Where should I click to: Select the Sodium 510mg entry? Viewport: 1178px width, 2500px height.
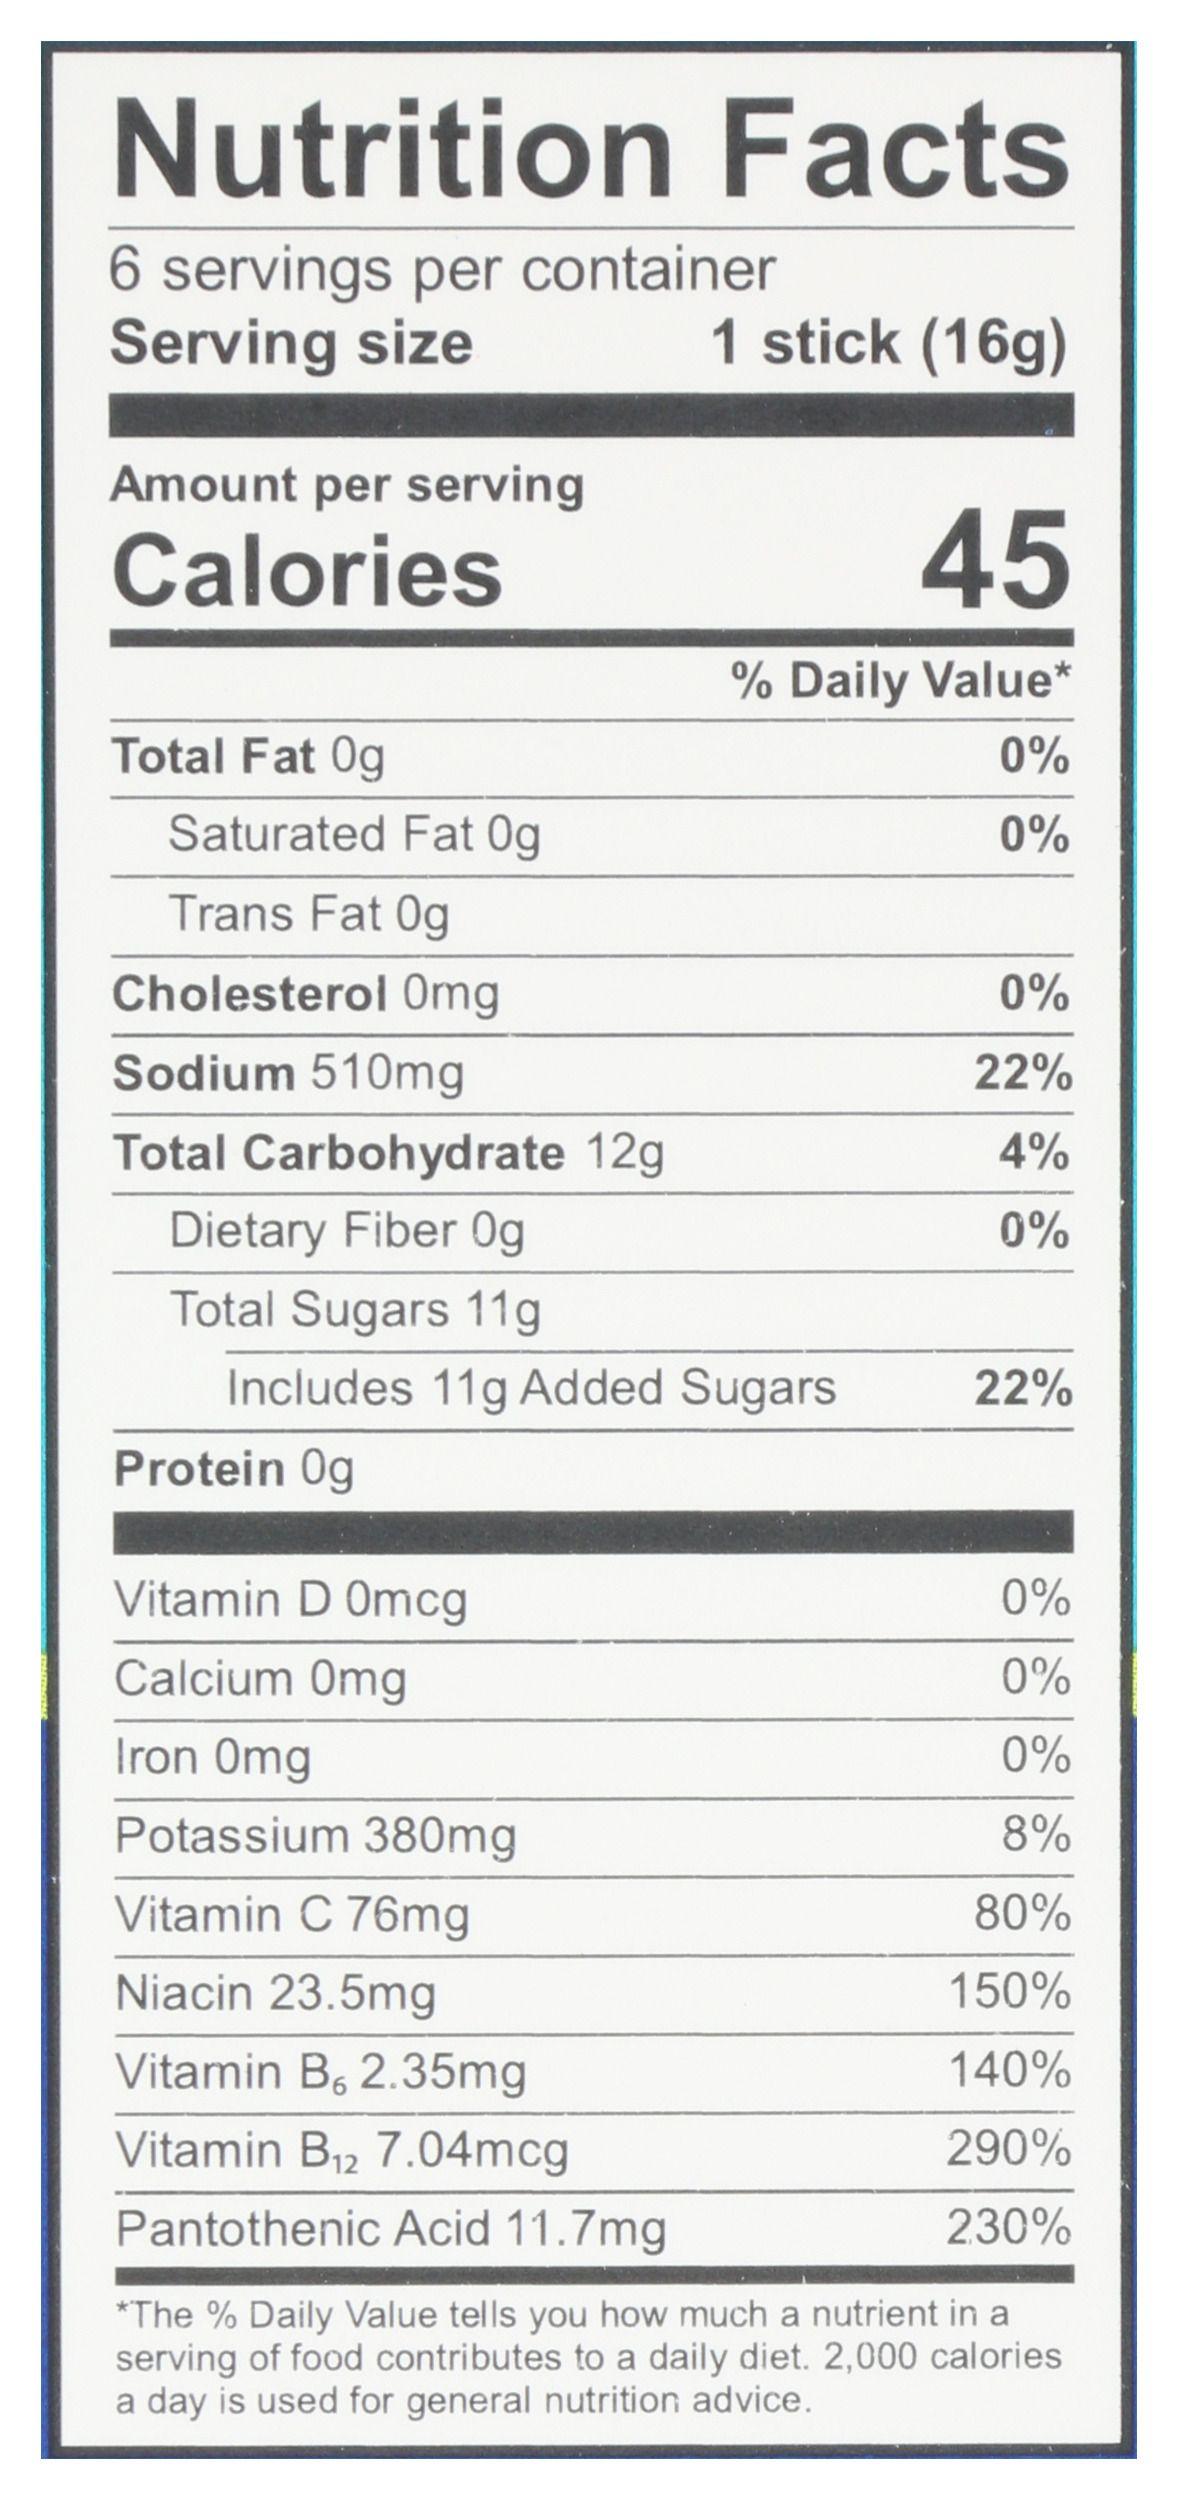coord(288,1073)
